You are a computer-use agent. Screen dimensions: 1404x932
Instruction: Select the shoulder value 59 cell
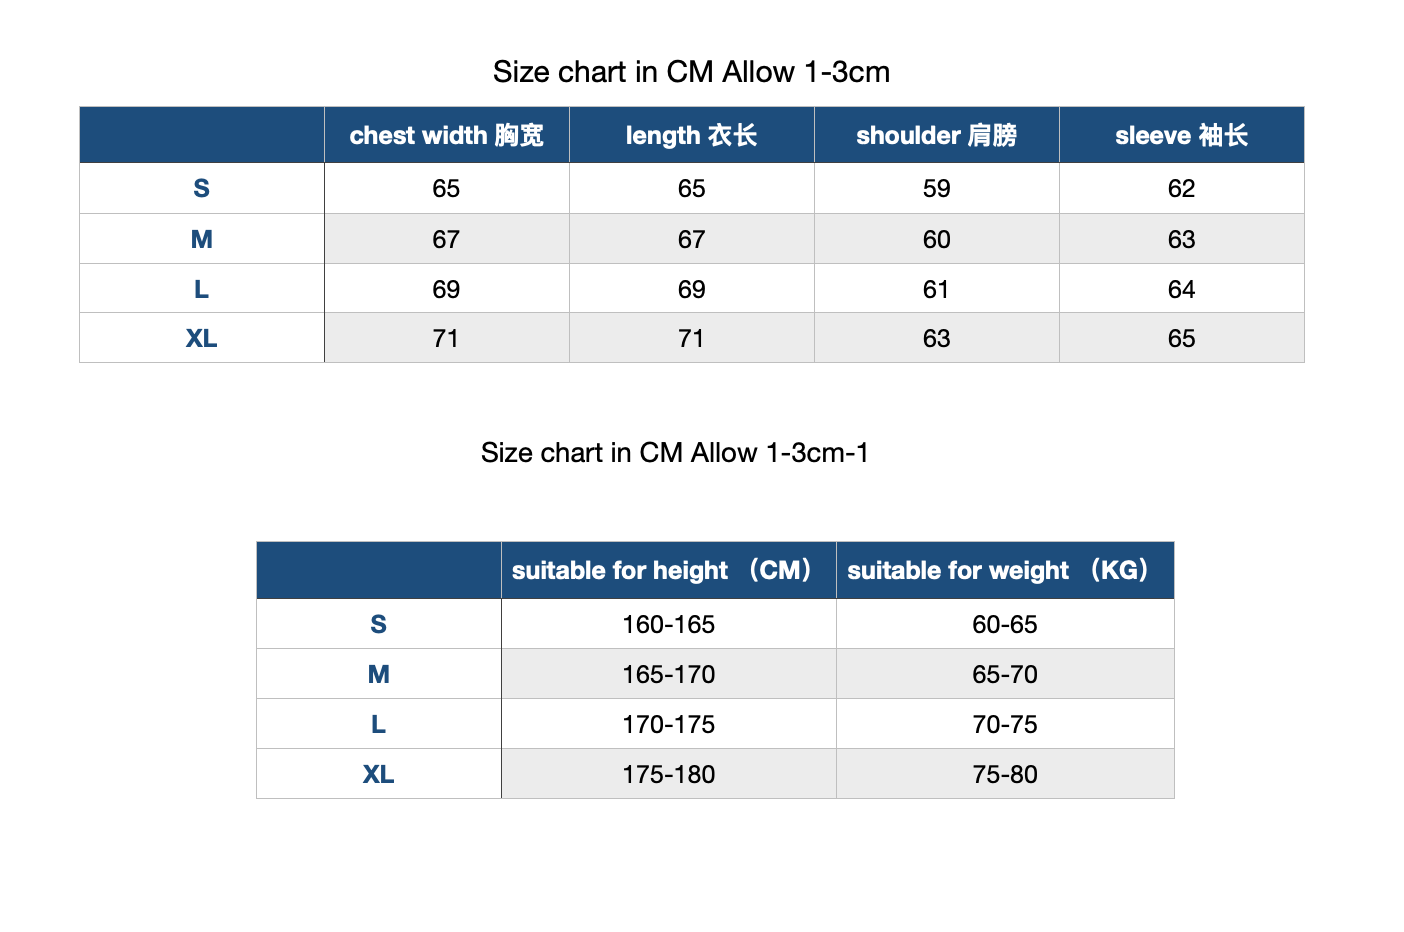click(x=937, y=188)
